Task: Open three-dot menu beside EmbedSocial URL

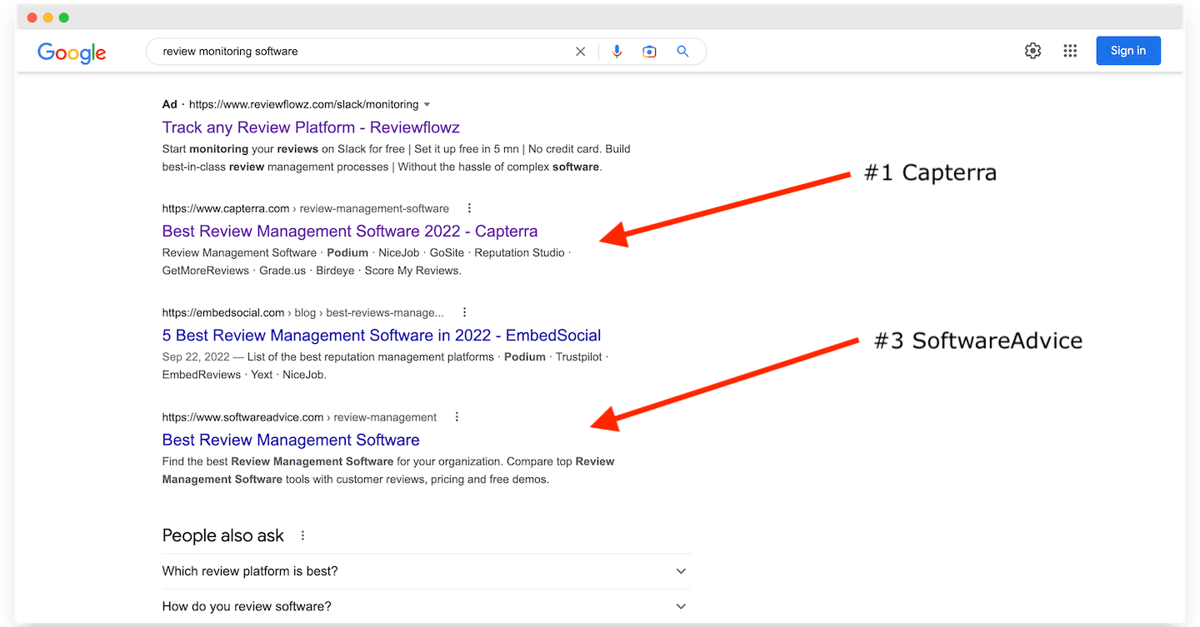Action: 464,312
